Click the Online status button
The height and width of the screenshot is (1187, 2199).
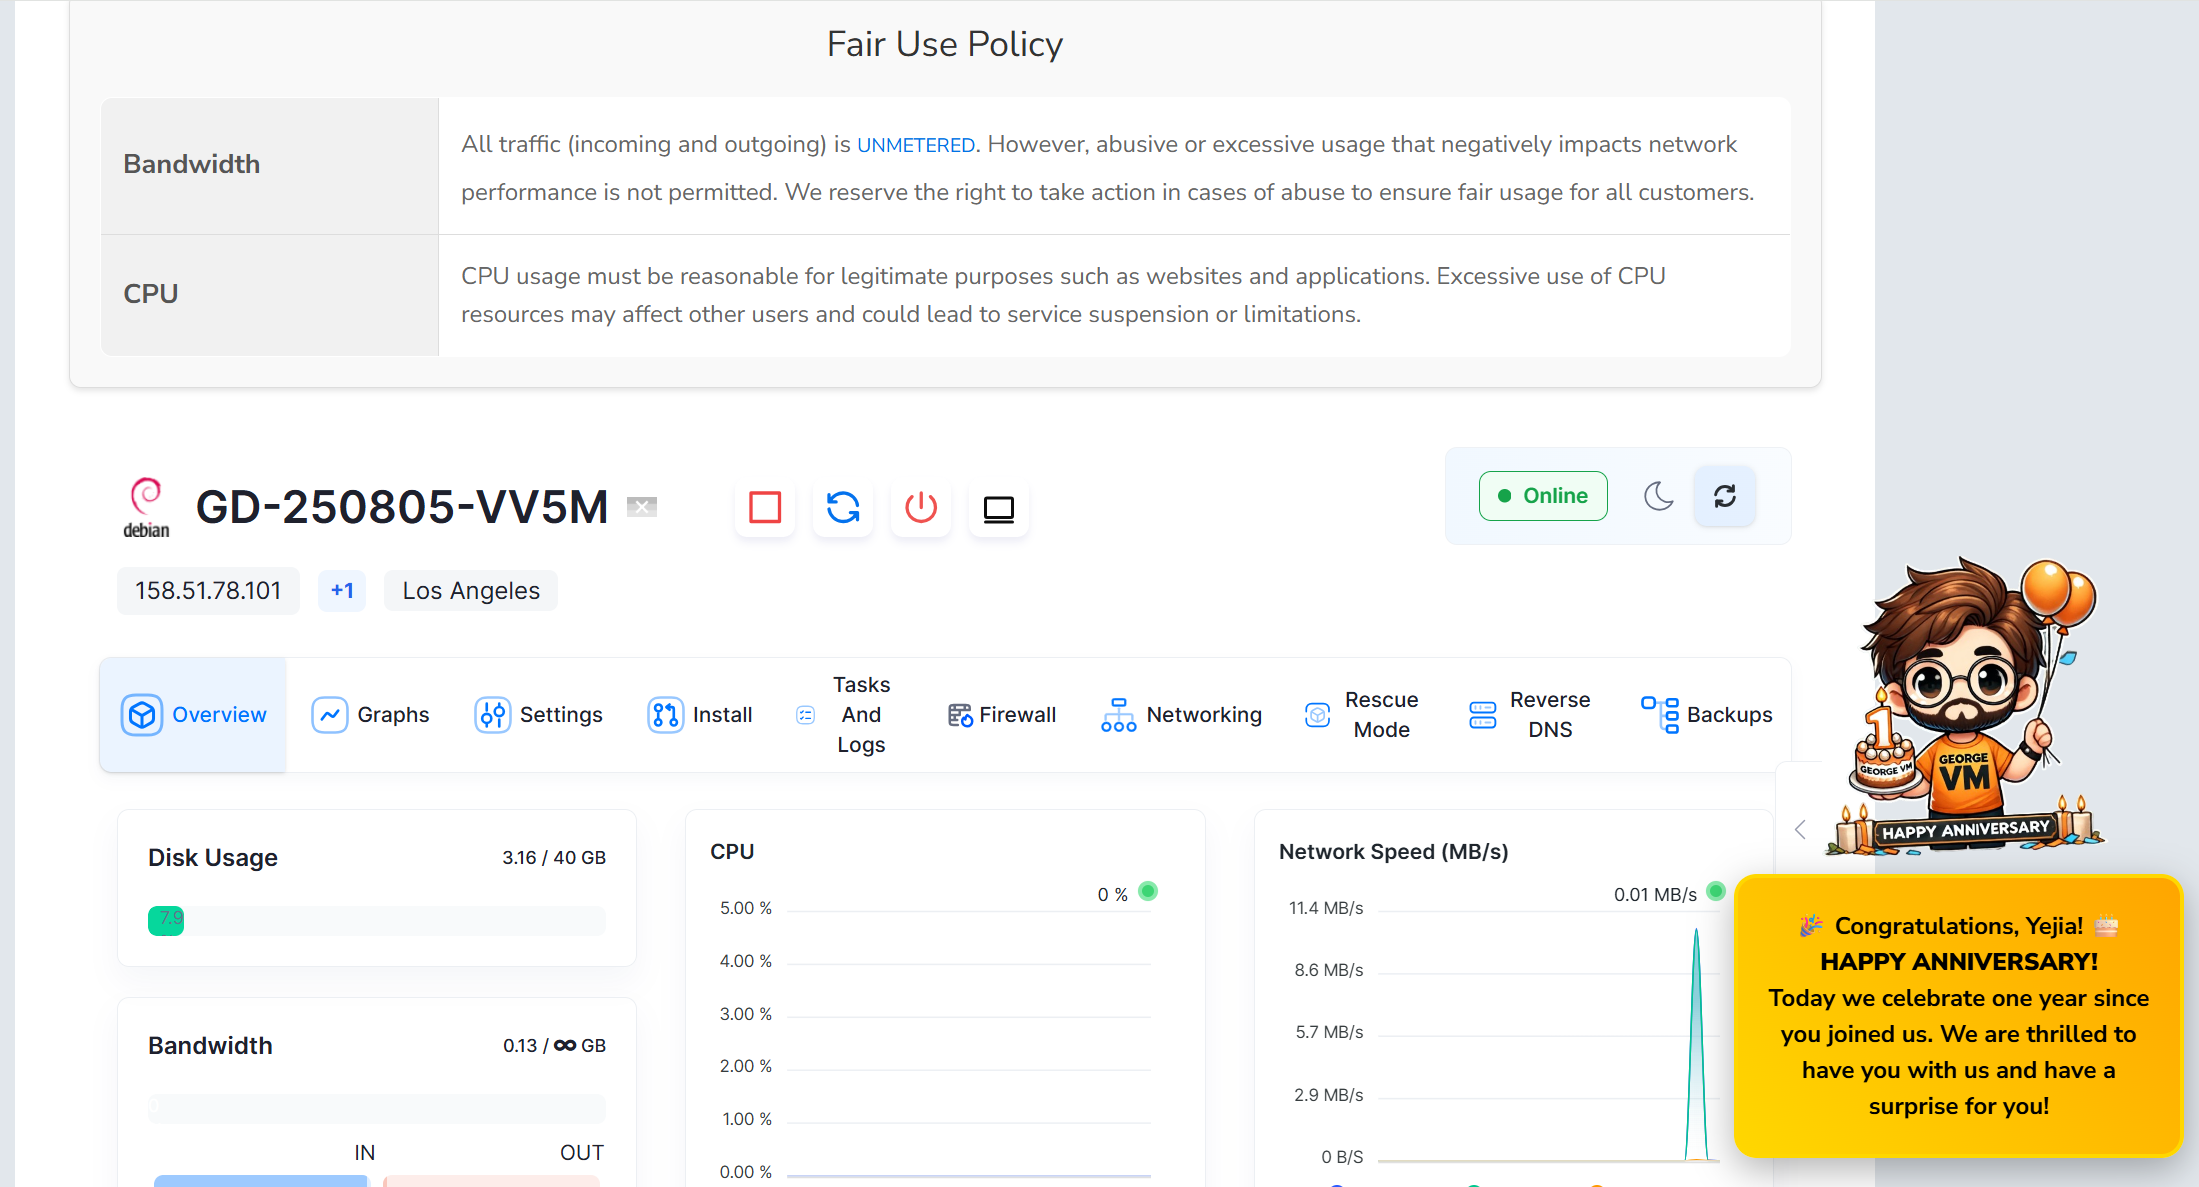(1543, 496)
